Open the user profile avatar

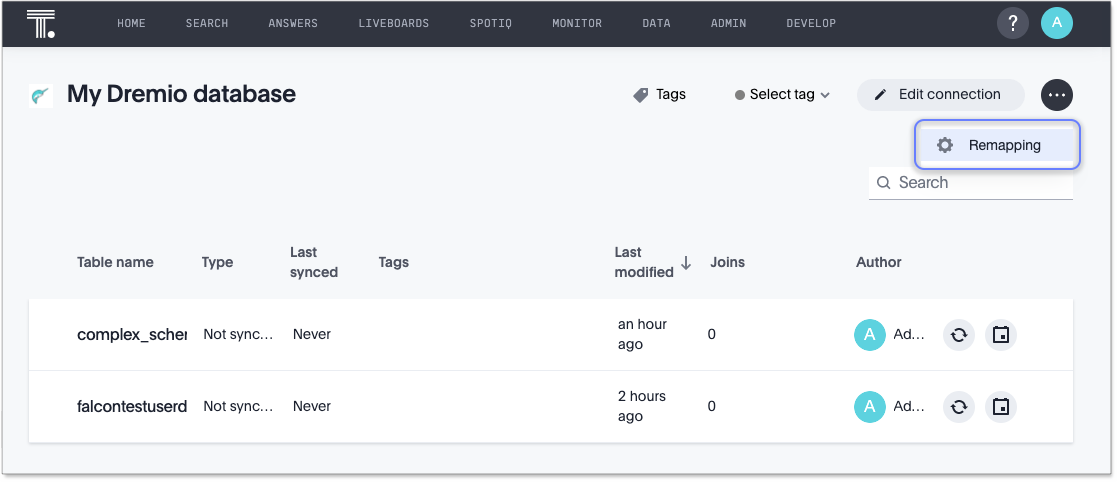pos(1056,24)
